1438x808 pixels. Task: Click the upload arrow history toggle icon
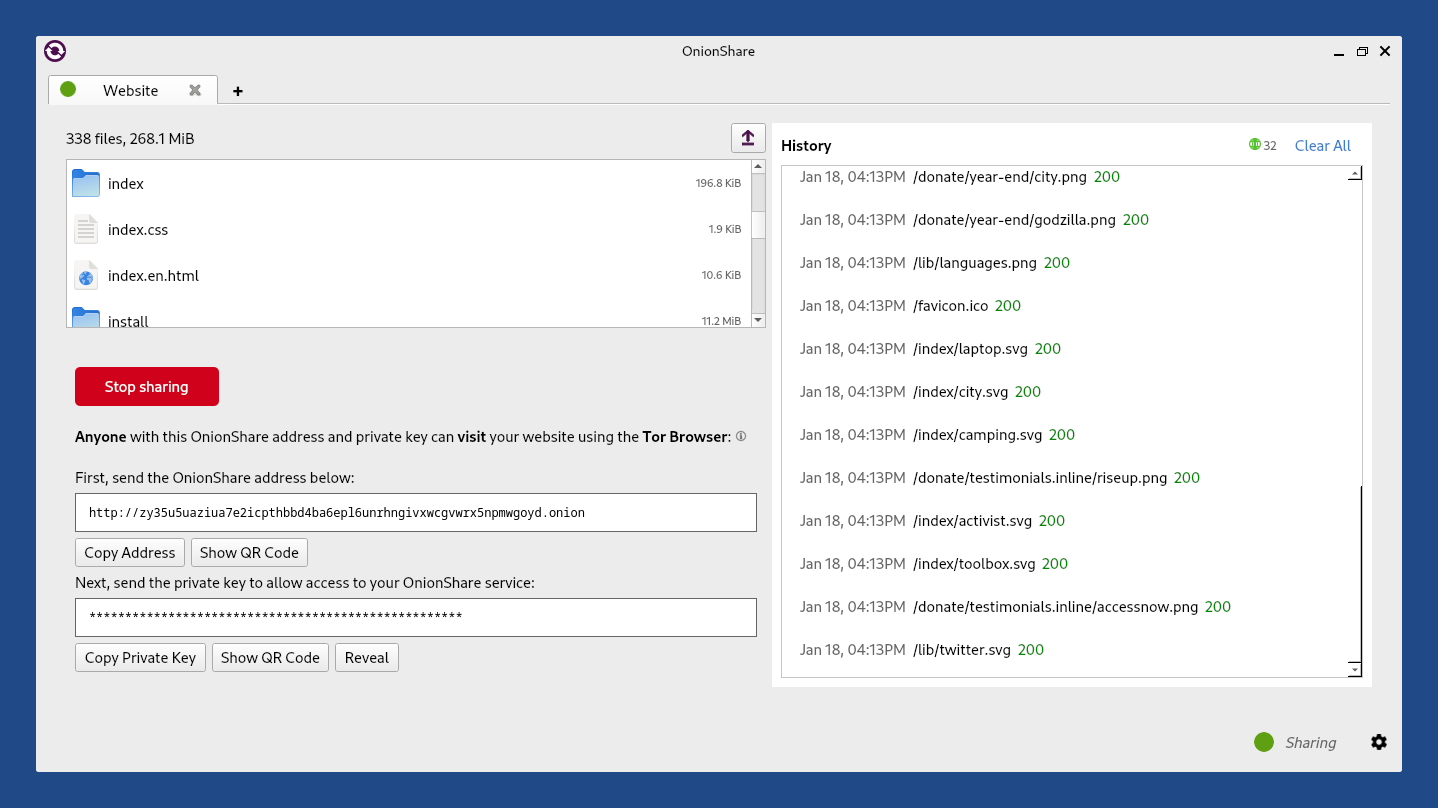coord(748,138)
